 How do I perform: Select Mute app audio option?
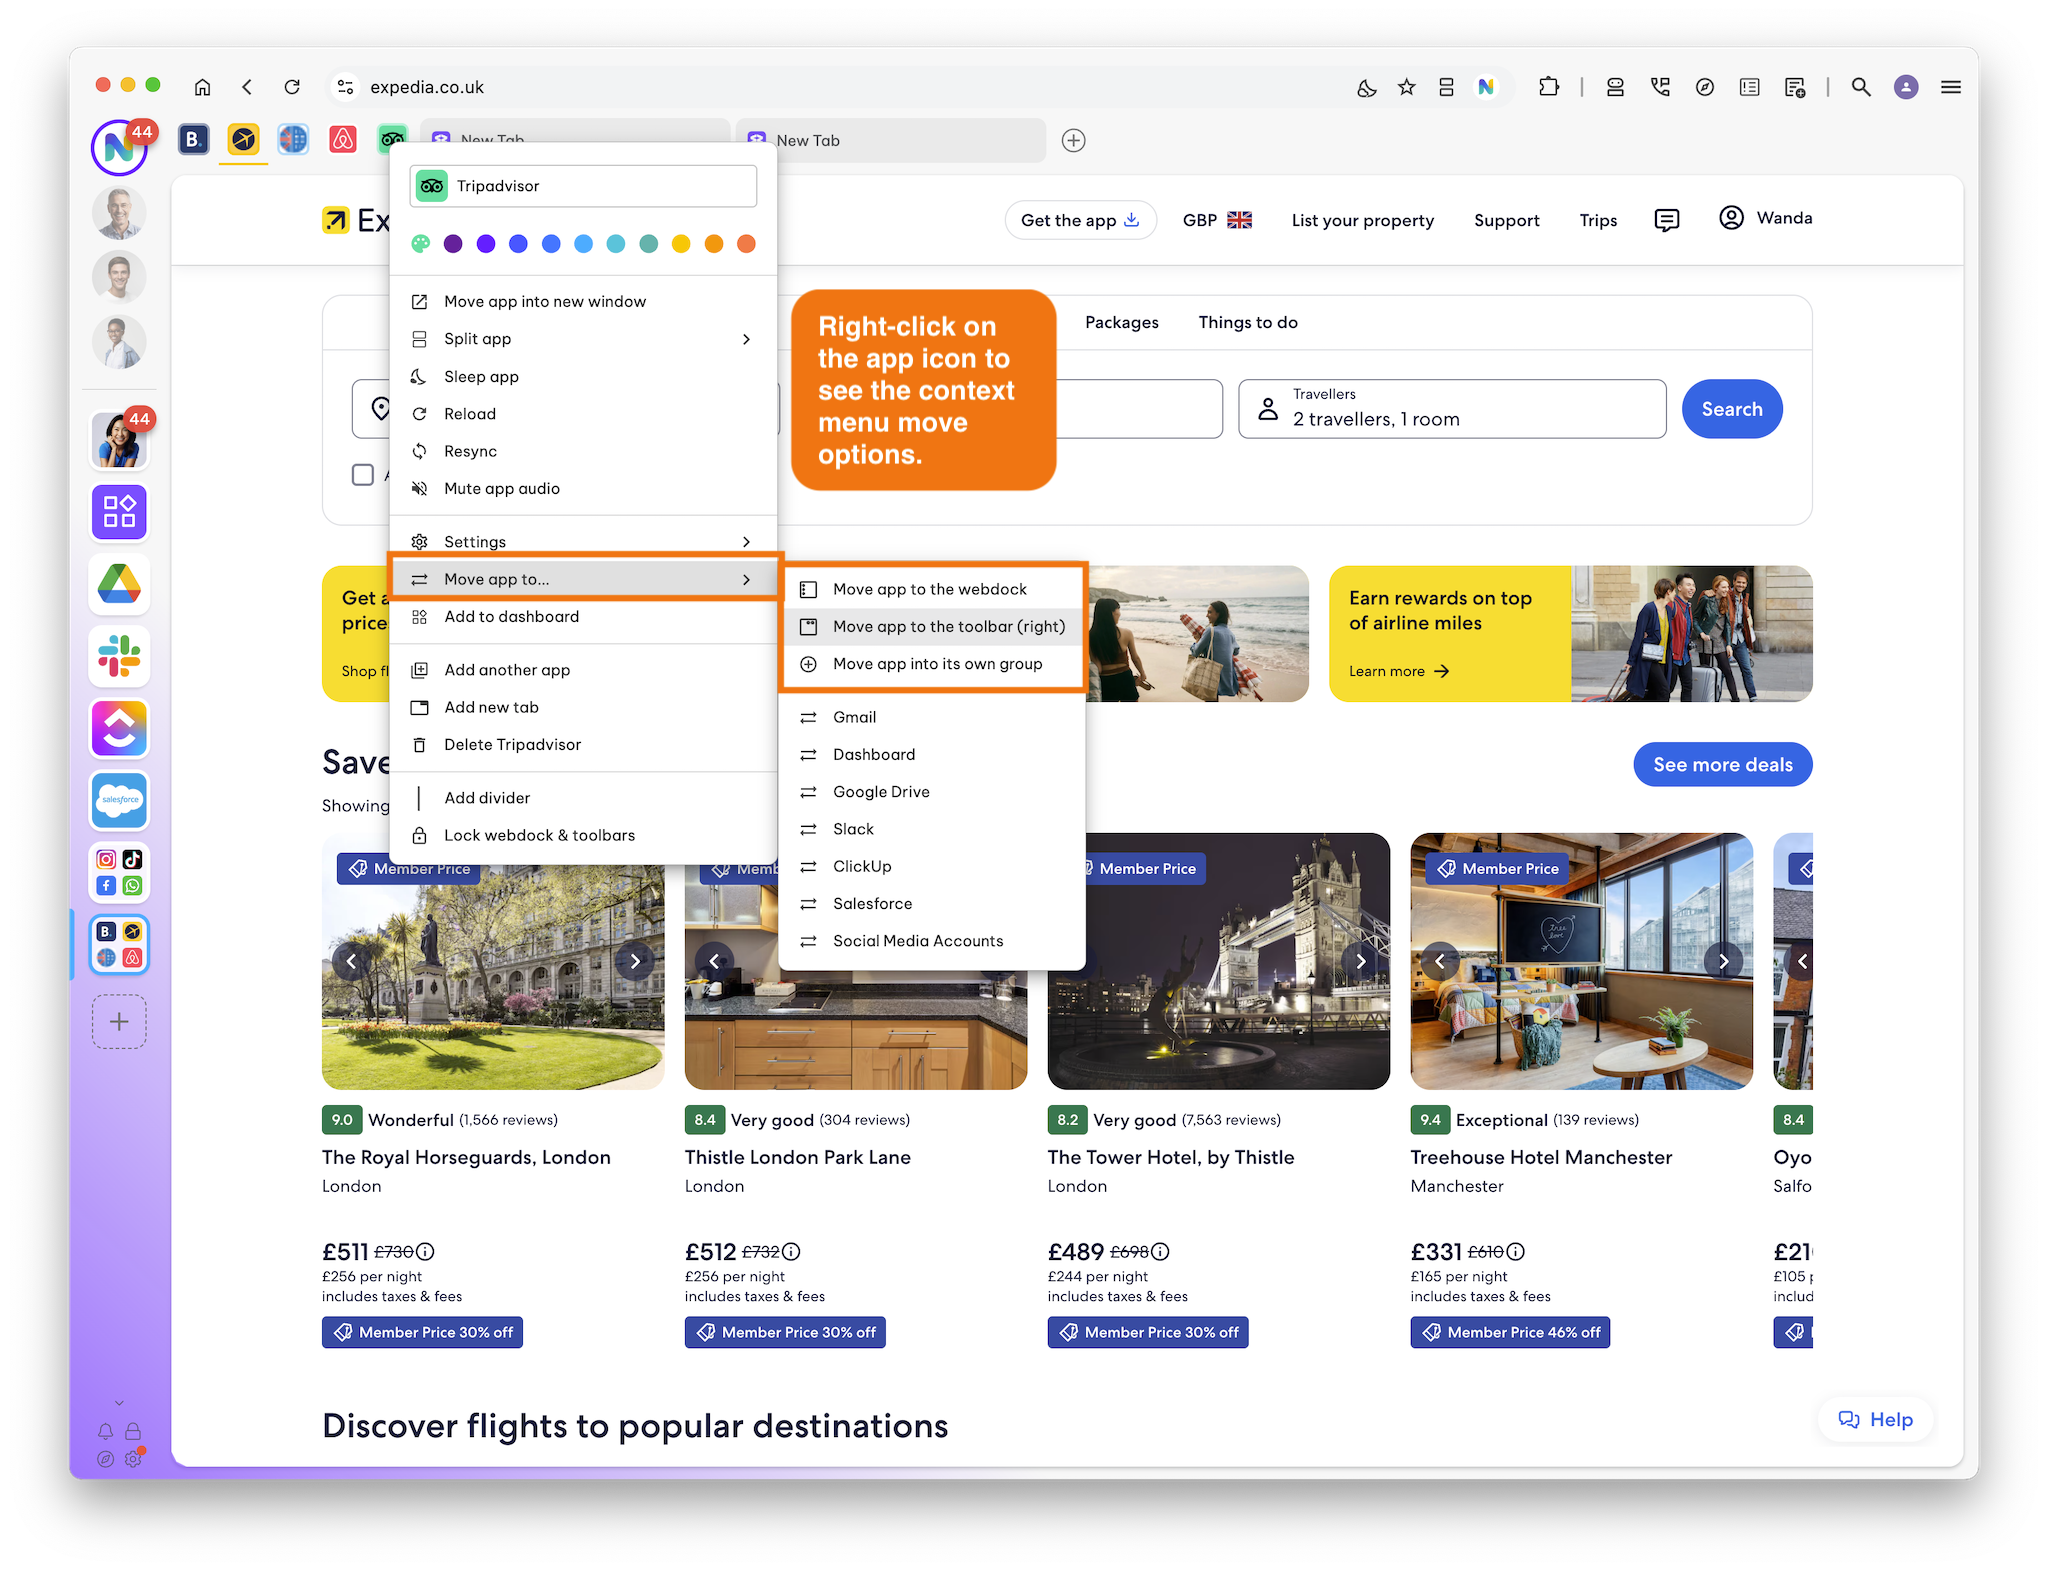pos(583,489)
